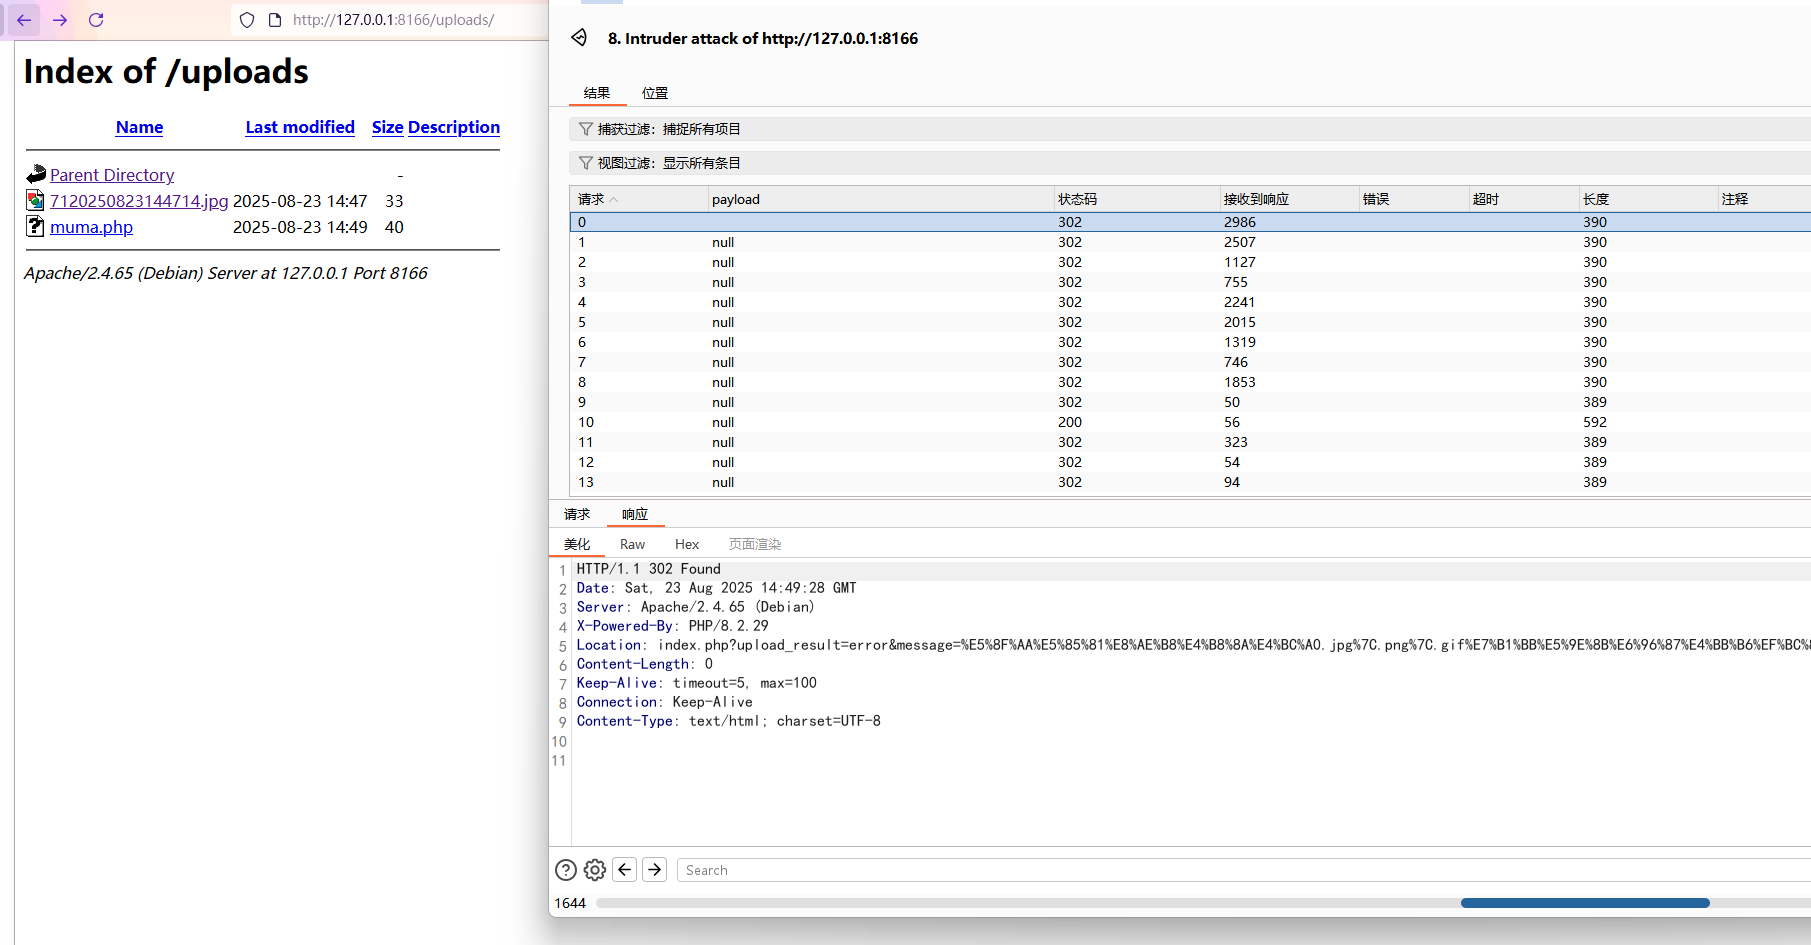Viewport: 1811px width, 945px height.
Task: Open the Parent Directory link
Action: tap(112, 175)
